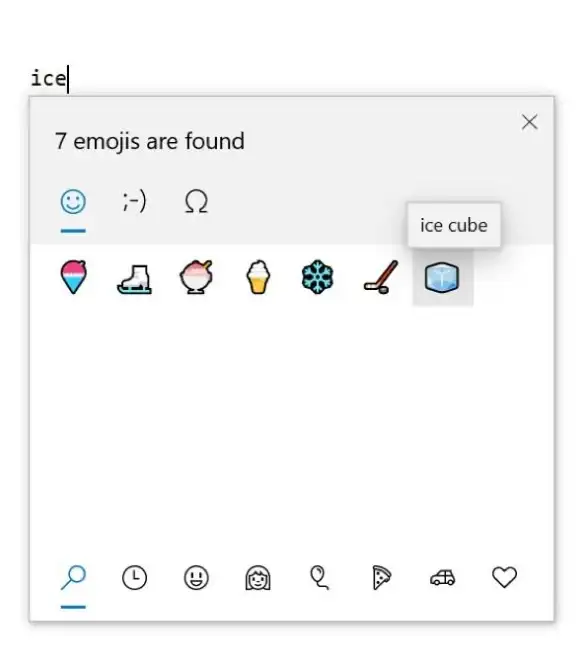Pick the ice skate emoji

pos(135,279)
